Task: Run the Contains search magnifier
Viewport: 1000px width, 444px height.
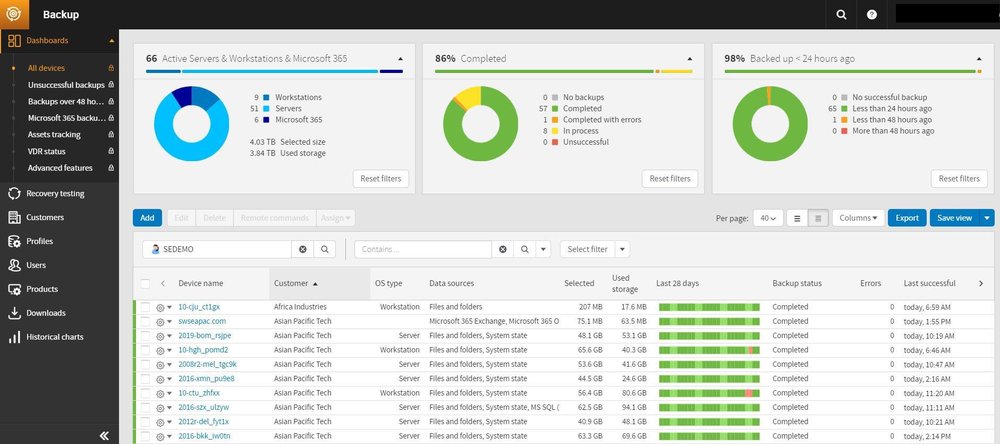Action: point(524,249)
